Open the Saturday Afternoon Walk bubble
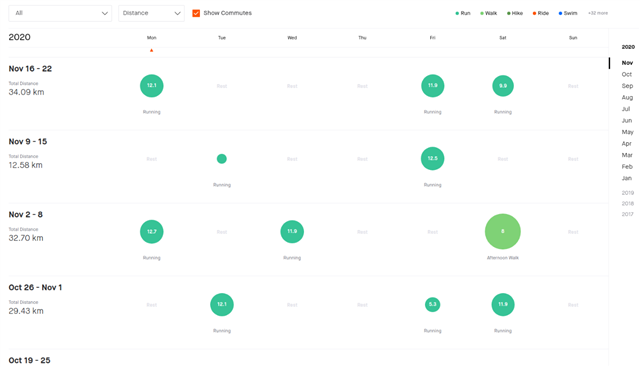The height and width of the screenshot is (367, 640). pos(503,231)
